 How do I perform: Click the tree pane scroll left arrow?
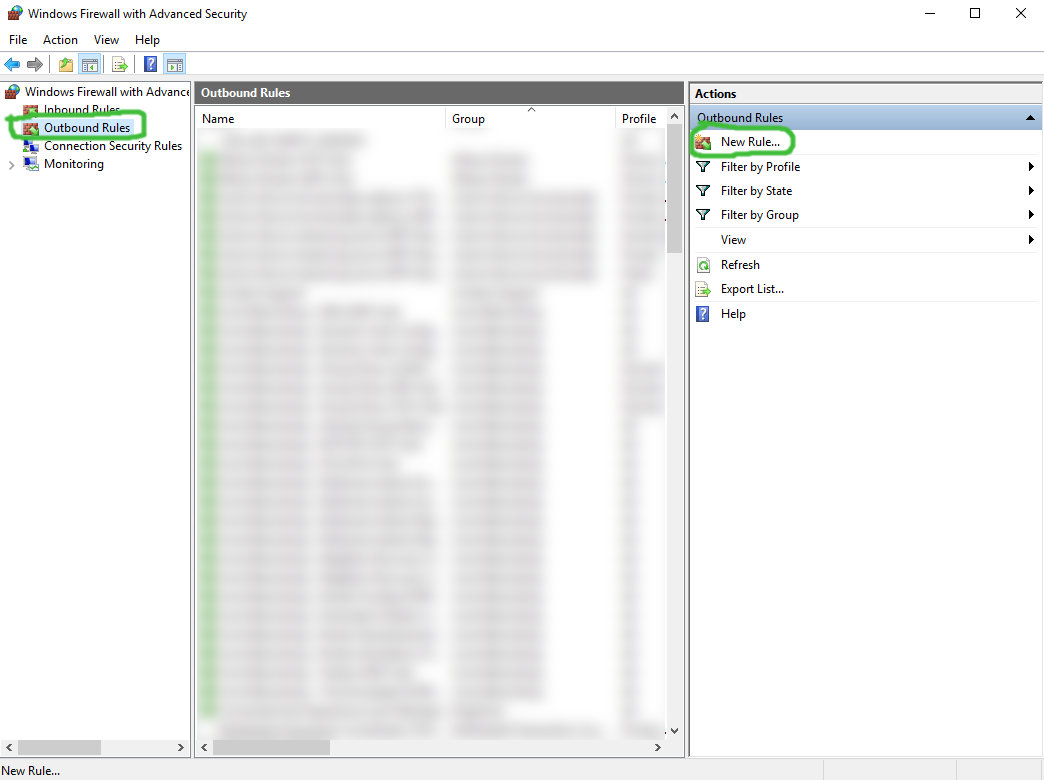pyautogui.click(x=9, y=747)
